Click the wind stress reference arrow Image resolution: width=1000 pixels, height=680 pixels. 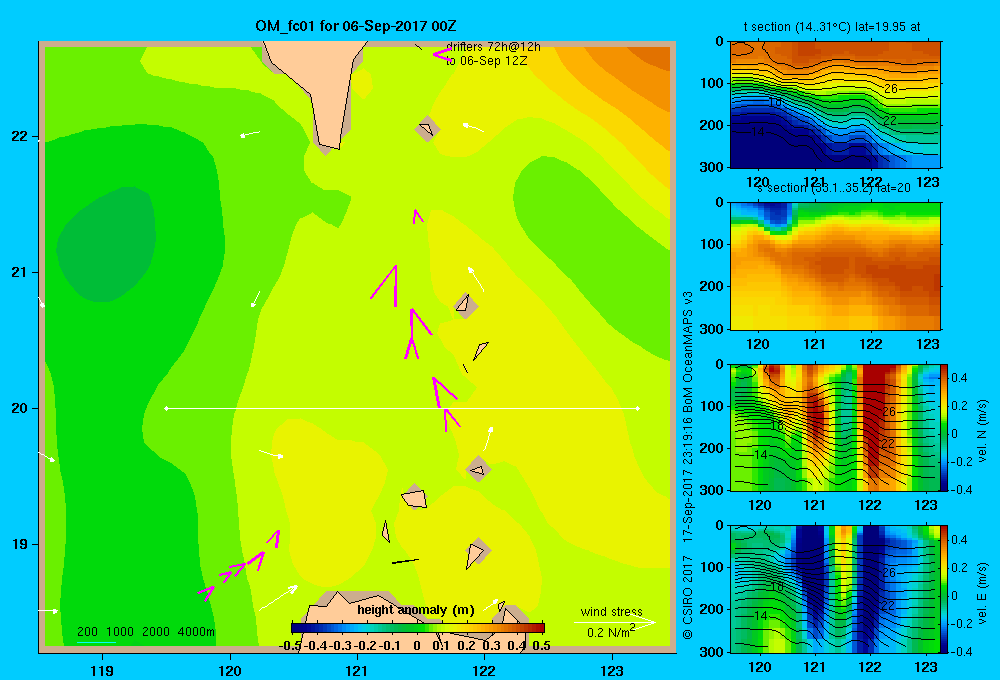[615, 622]
